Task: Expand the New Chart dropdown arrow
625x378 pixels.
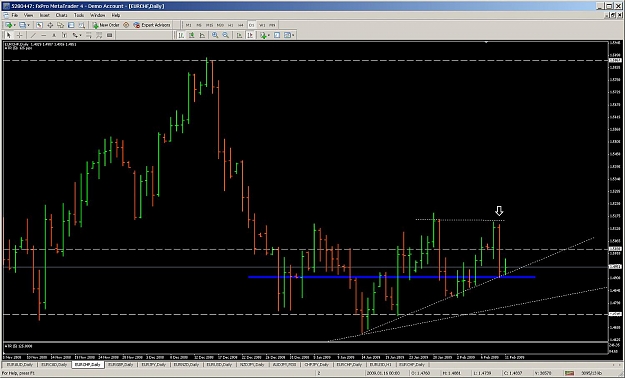Action: pyautogui.click(x=15, y=25)
